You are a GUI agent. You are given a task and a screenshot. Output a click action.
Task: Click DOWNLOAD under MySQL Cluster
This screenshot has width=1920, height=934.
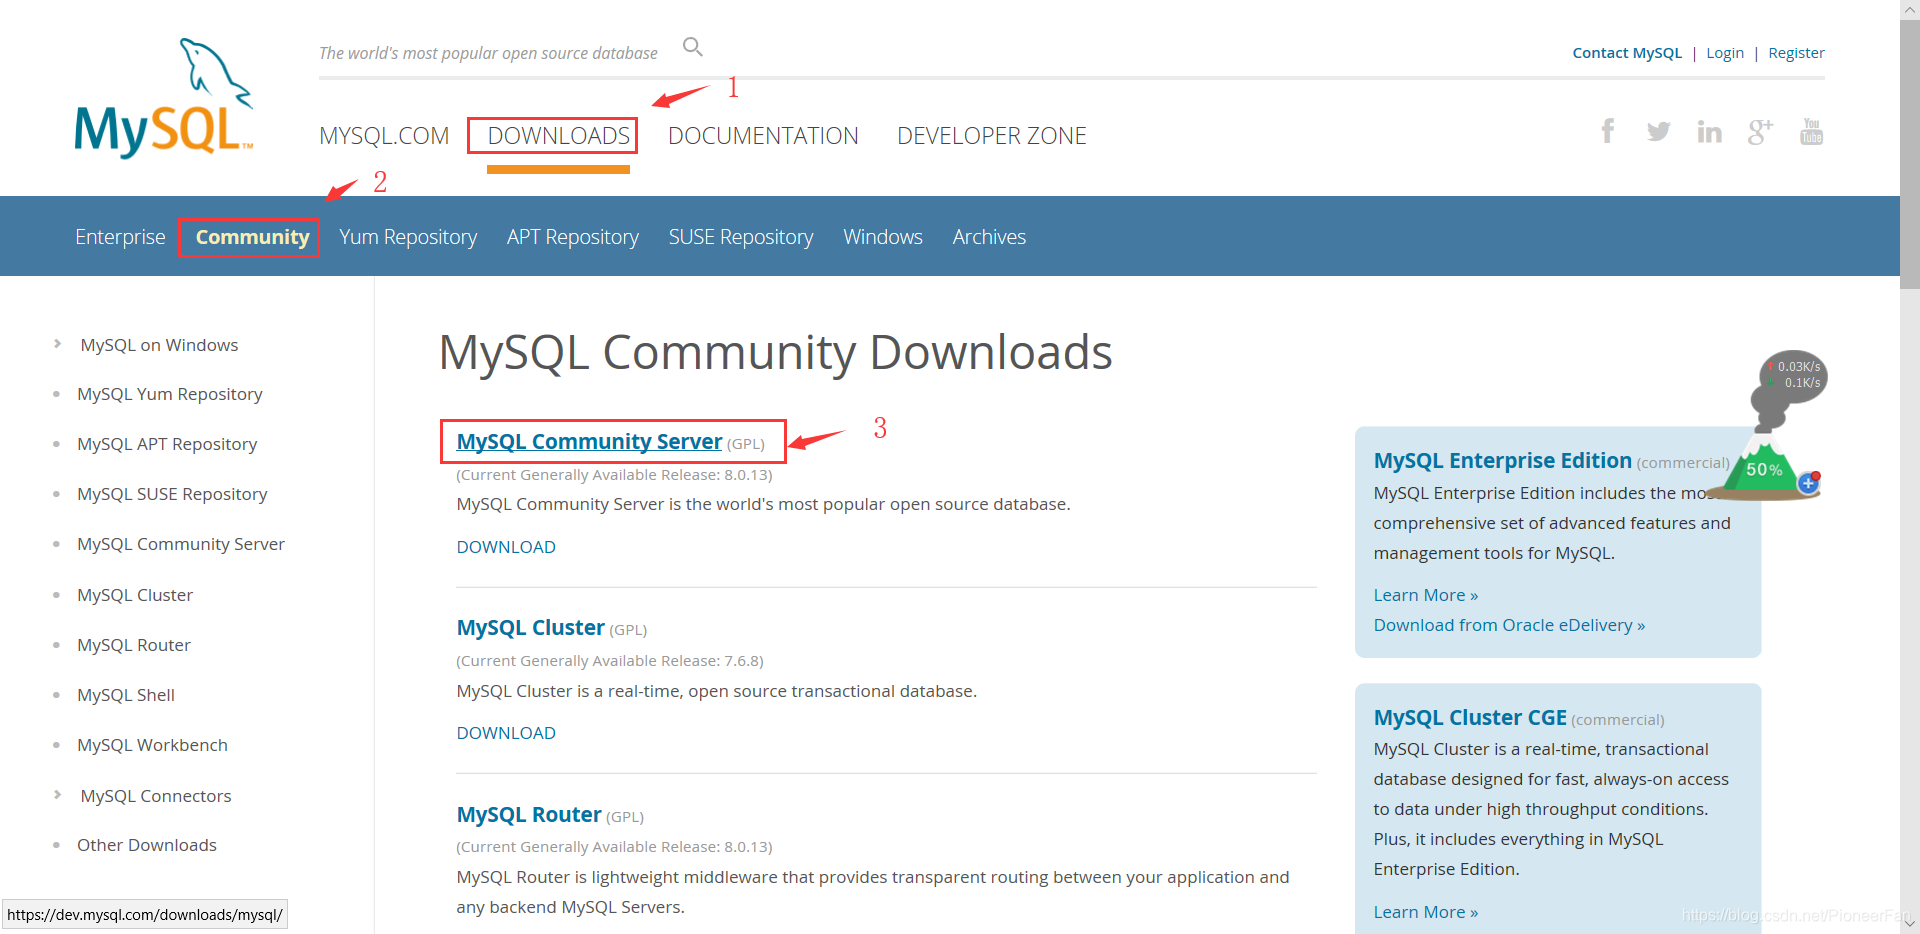(x=506, y=733)
